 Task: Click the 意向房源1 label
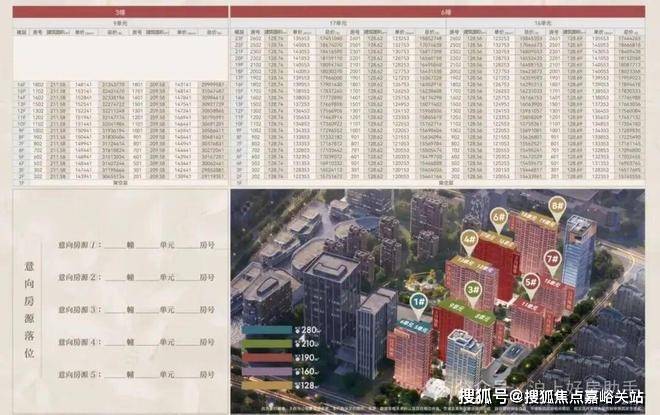click(79, 245)
